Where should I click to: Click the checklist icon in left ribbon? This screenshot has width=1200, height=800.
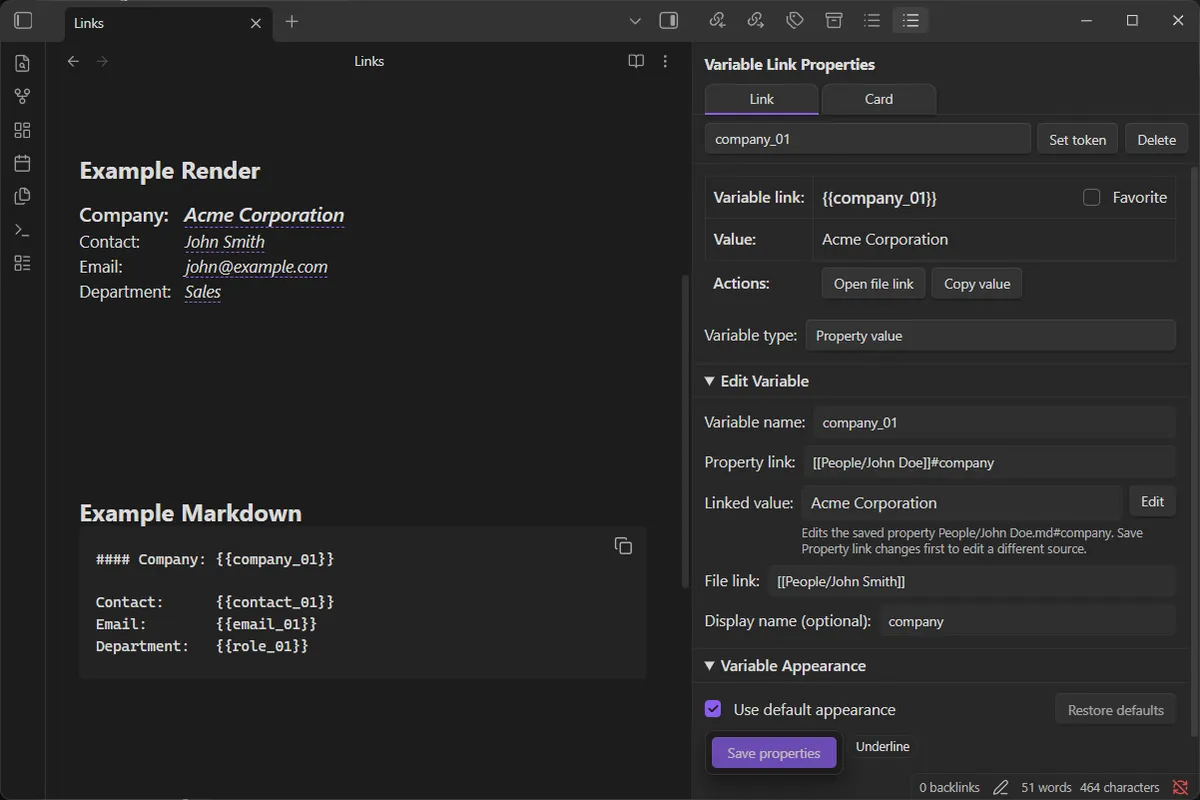coord(23,263)
